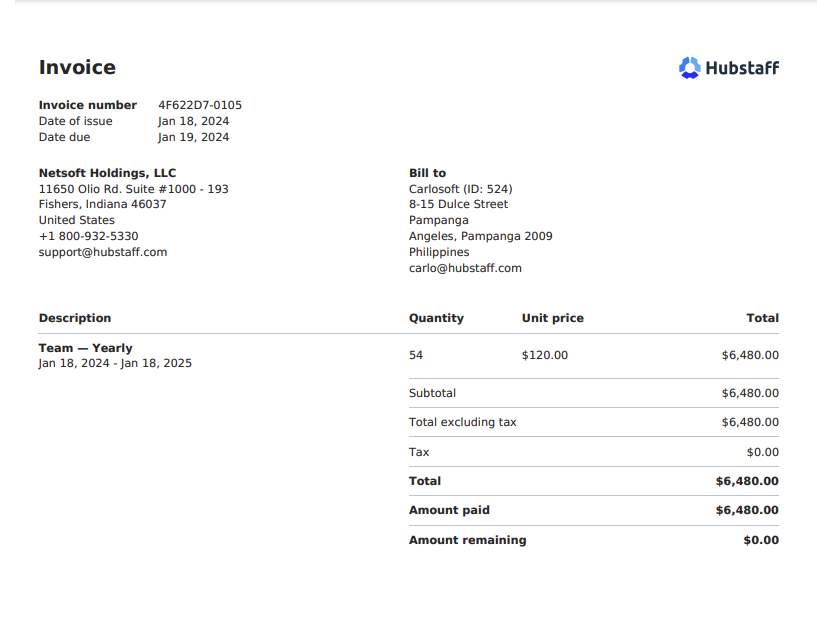Screen dimensions: 817x638
Task: Select the line Angeles, Pampanga 2009
Action: point(480,236)
